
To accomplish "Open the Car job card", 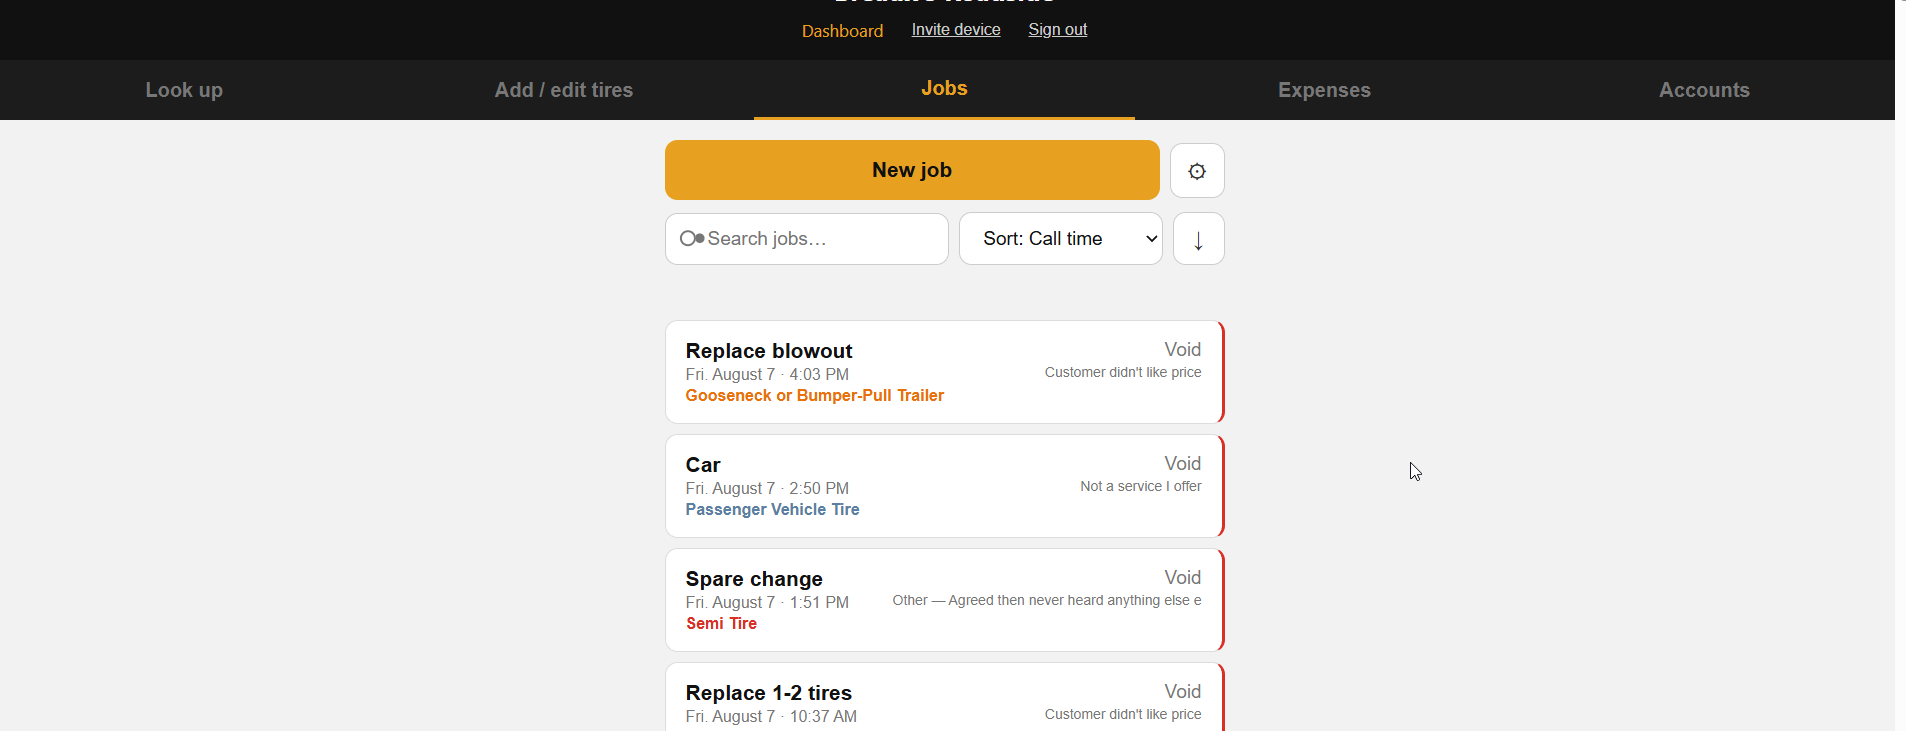I will [x=944, y=486].
